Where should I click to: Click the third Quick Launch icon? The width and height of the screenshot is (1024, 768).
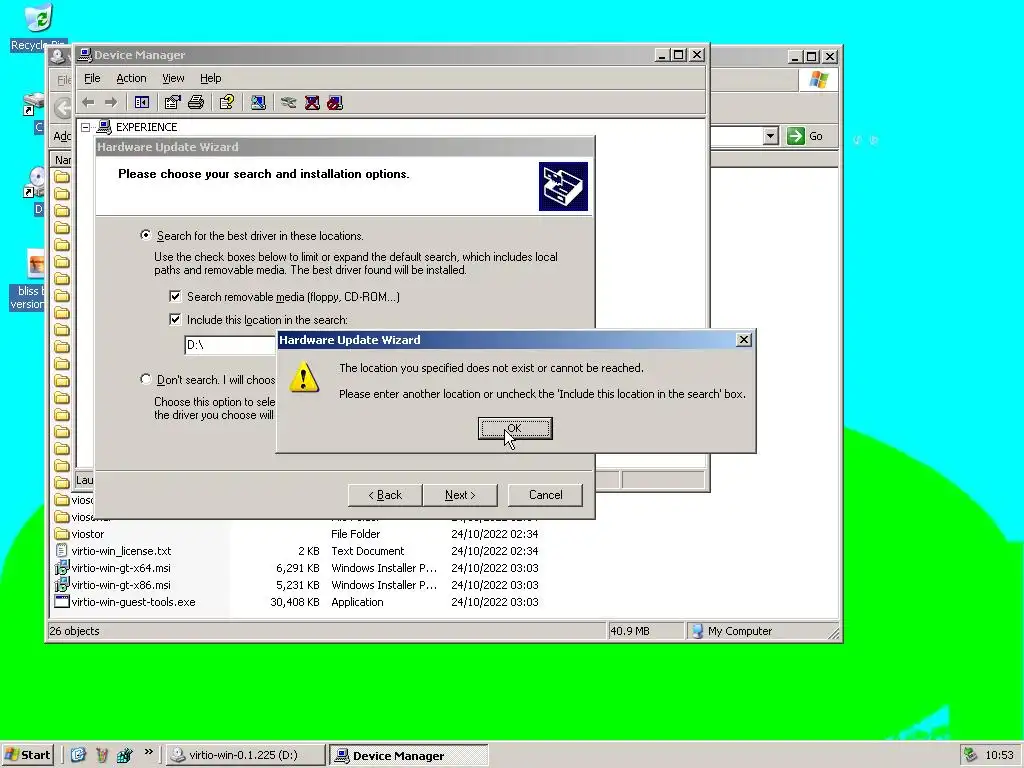[x=124, y=755]
